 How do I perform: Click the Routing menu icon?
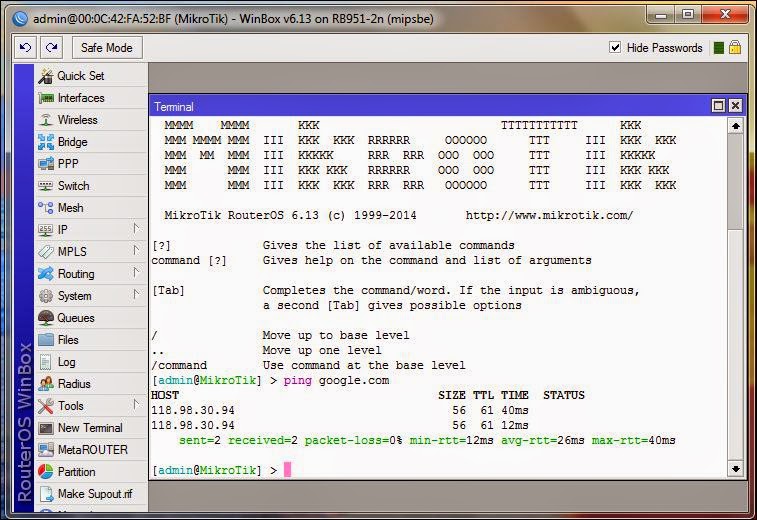click(x=46, y=274)
